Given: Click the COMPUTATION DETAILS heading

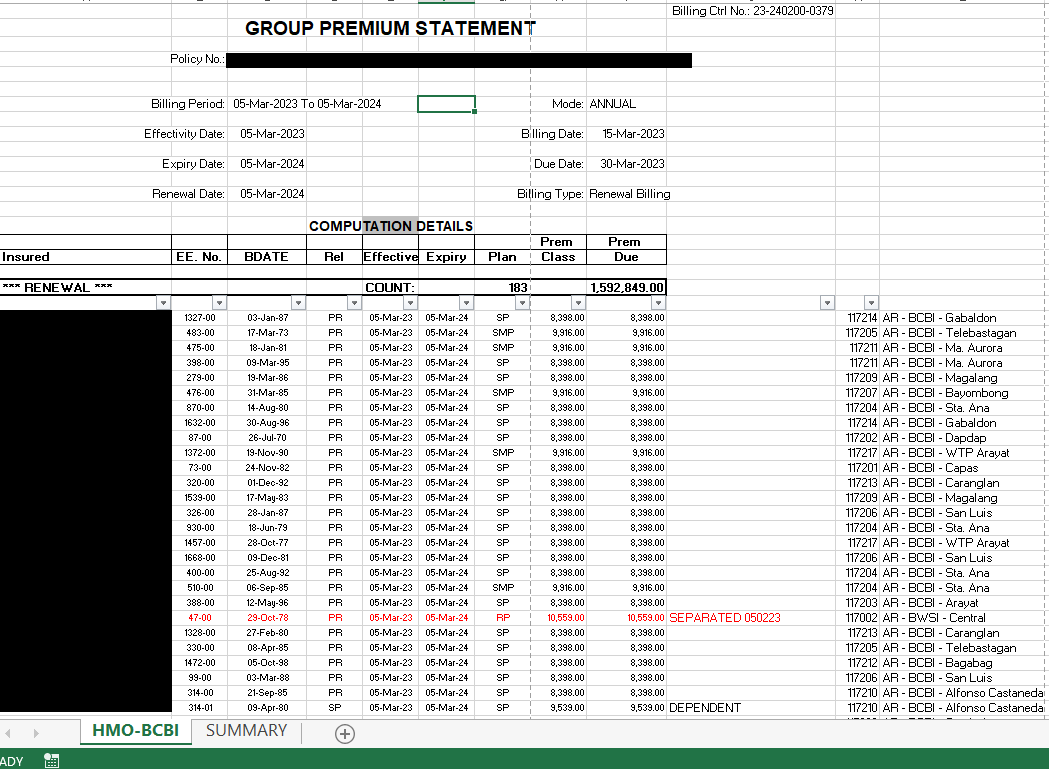Looking at the screenshot, I should coord(391,226).
